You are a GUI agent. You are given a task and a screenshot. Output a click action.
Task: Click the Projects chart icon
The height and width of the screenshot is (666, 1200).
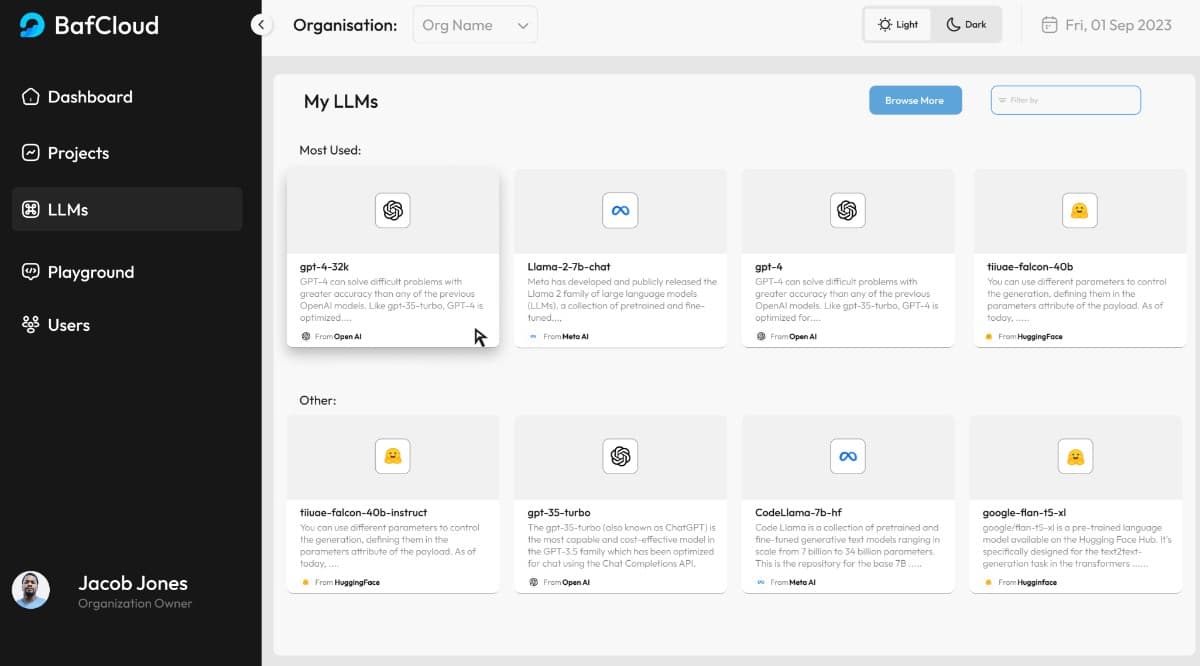(x=31, y=153)
